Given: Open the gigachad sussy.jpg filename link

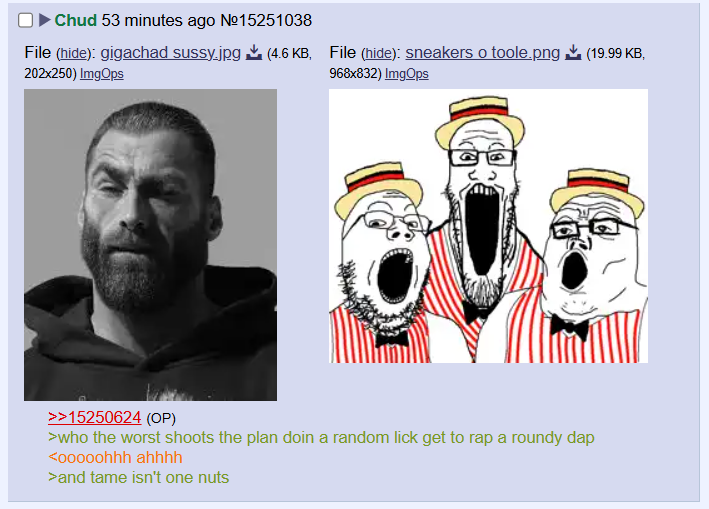Looking at the screenshot, I should (170, 53).
